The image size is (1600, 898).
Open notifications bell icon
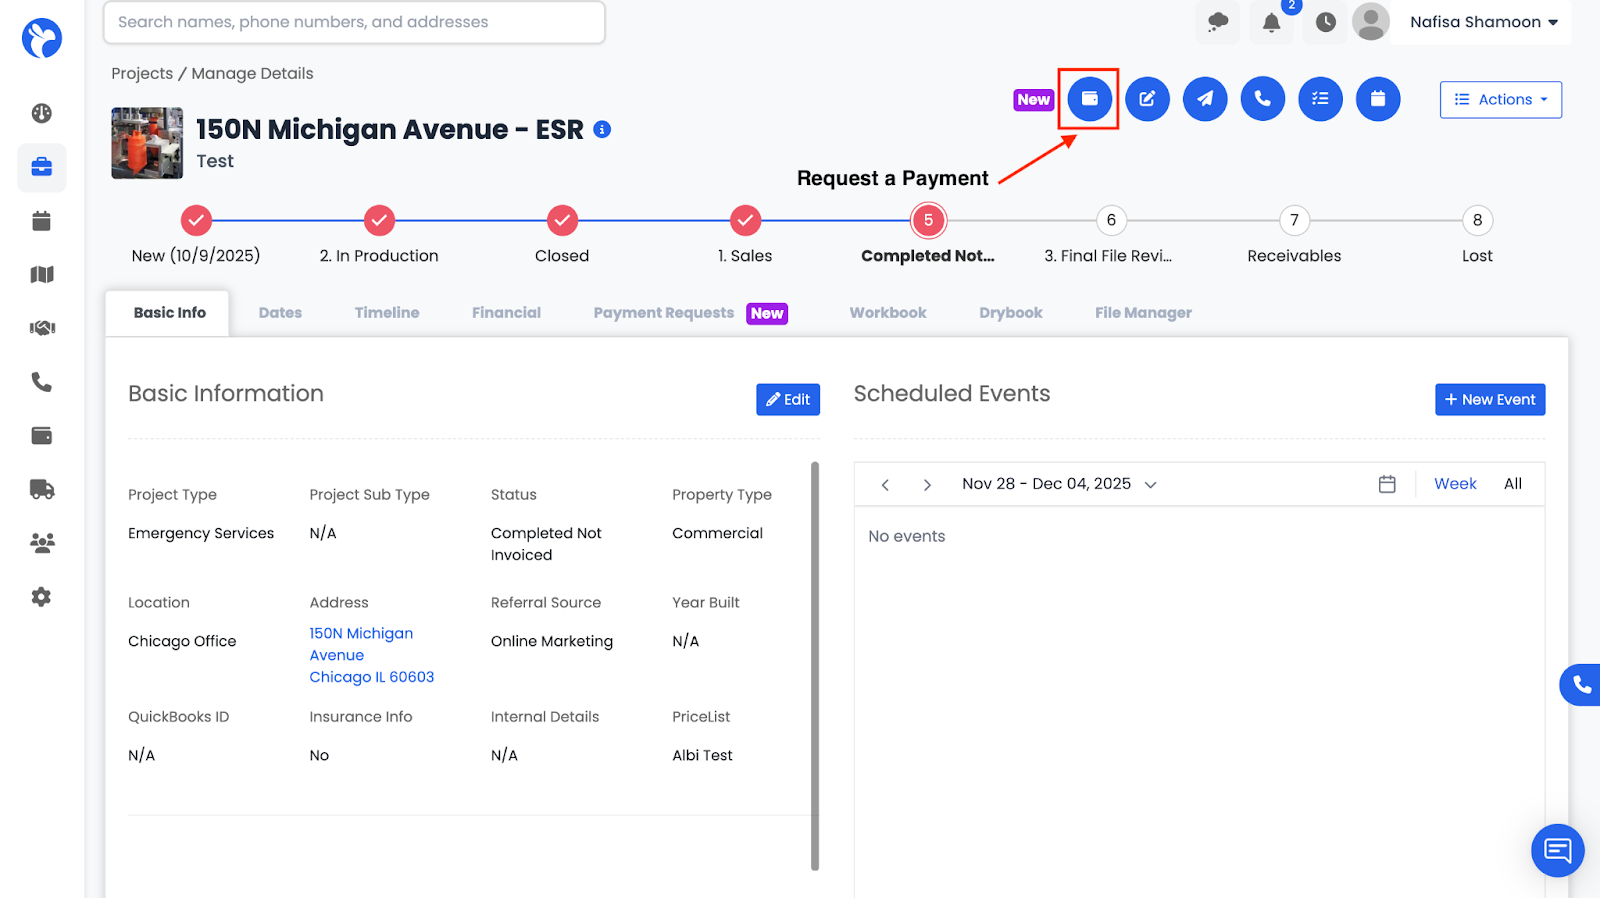click(x=1271, y=22)
